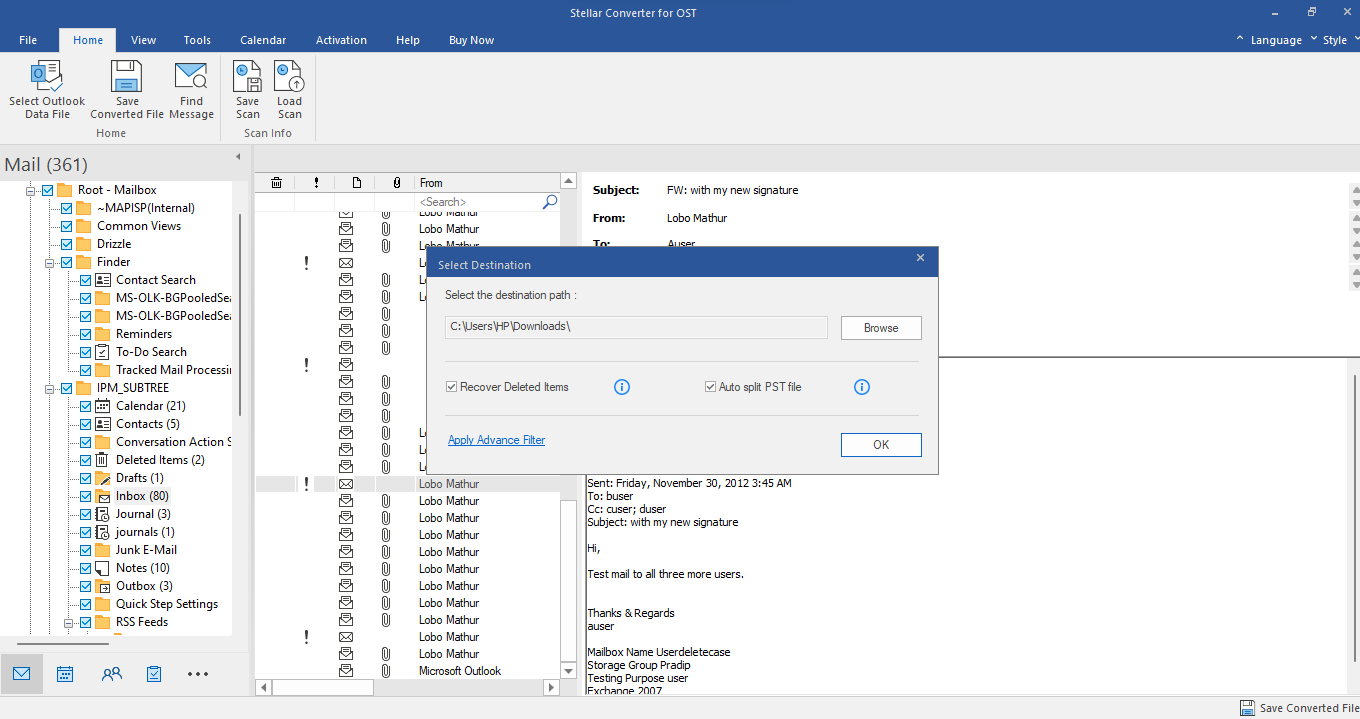Click OK in Select Destination dialog
1360x719 pixels.
[x=881, y=445]
